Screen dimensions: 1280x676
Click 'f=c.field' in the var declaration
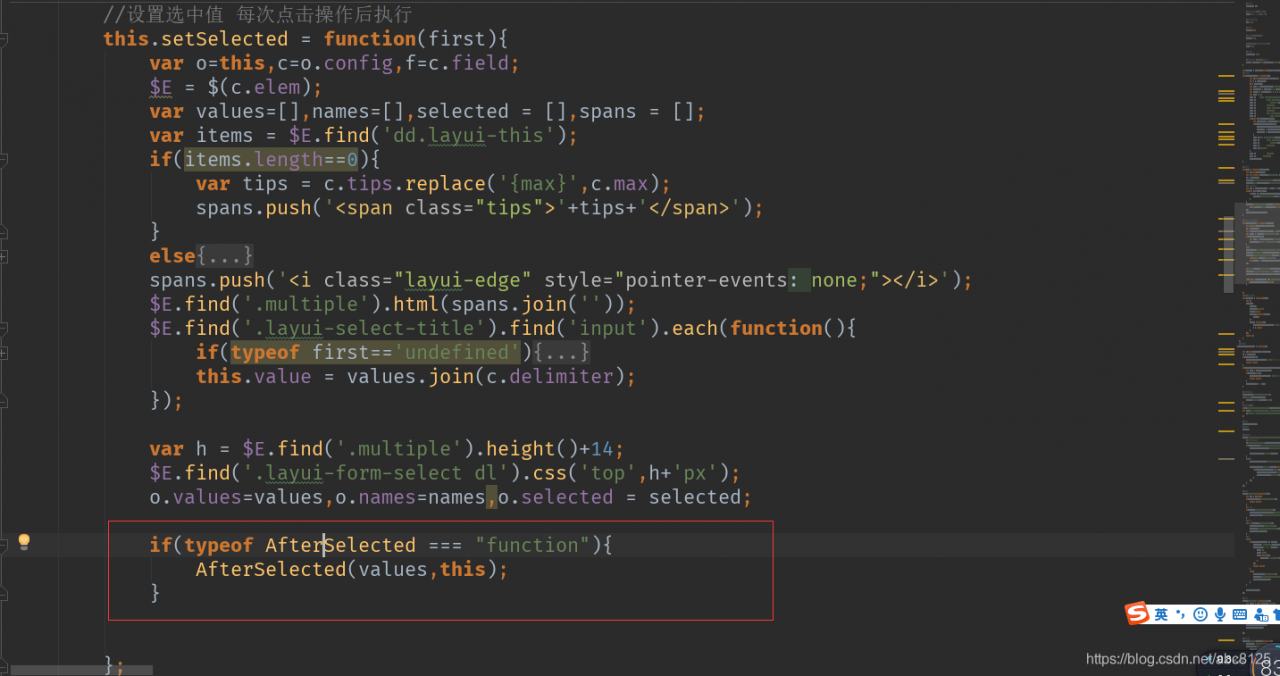457,63
